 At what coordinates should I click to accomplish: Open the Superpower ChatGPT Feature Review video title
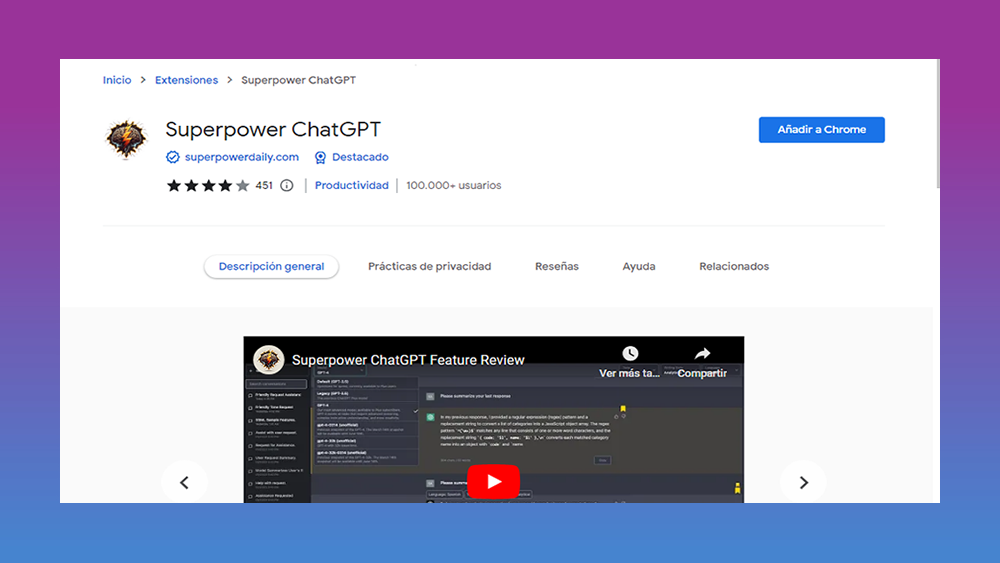(408, 360)
